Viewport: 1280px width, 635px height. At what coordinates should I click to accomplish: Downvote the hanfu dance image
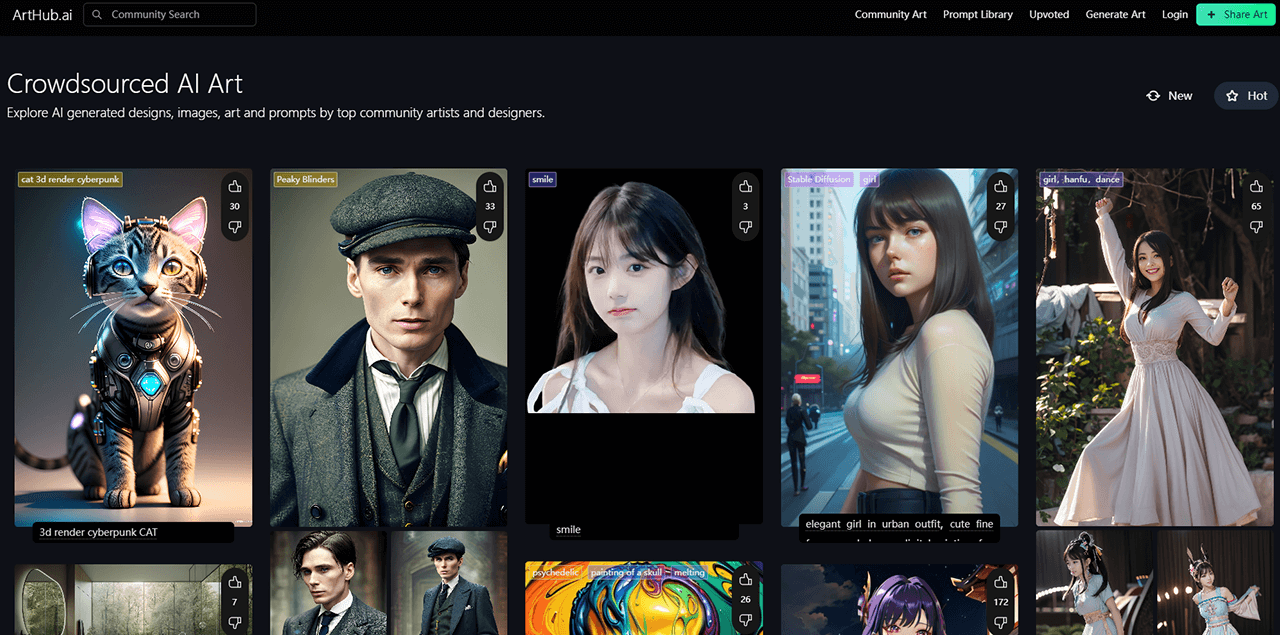coord(1256,227)
